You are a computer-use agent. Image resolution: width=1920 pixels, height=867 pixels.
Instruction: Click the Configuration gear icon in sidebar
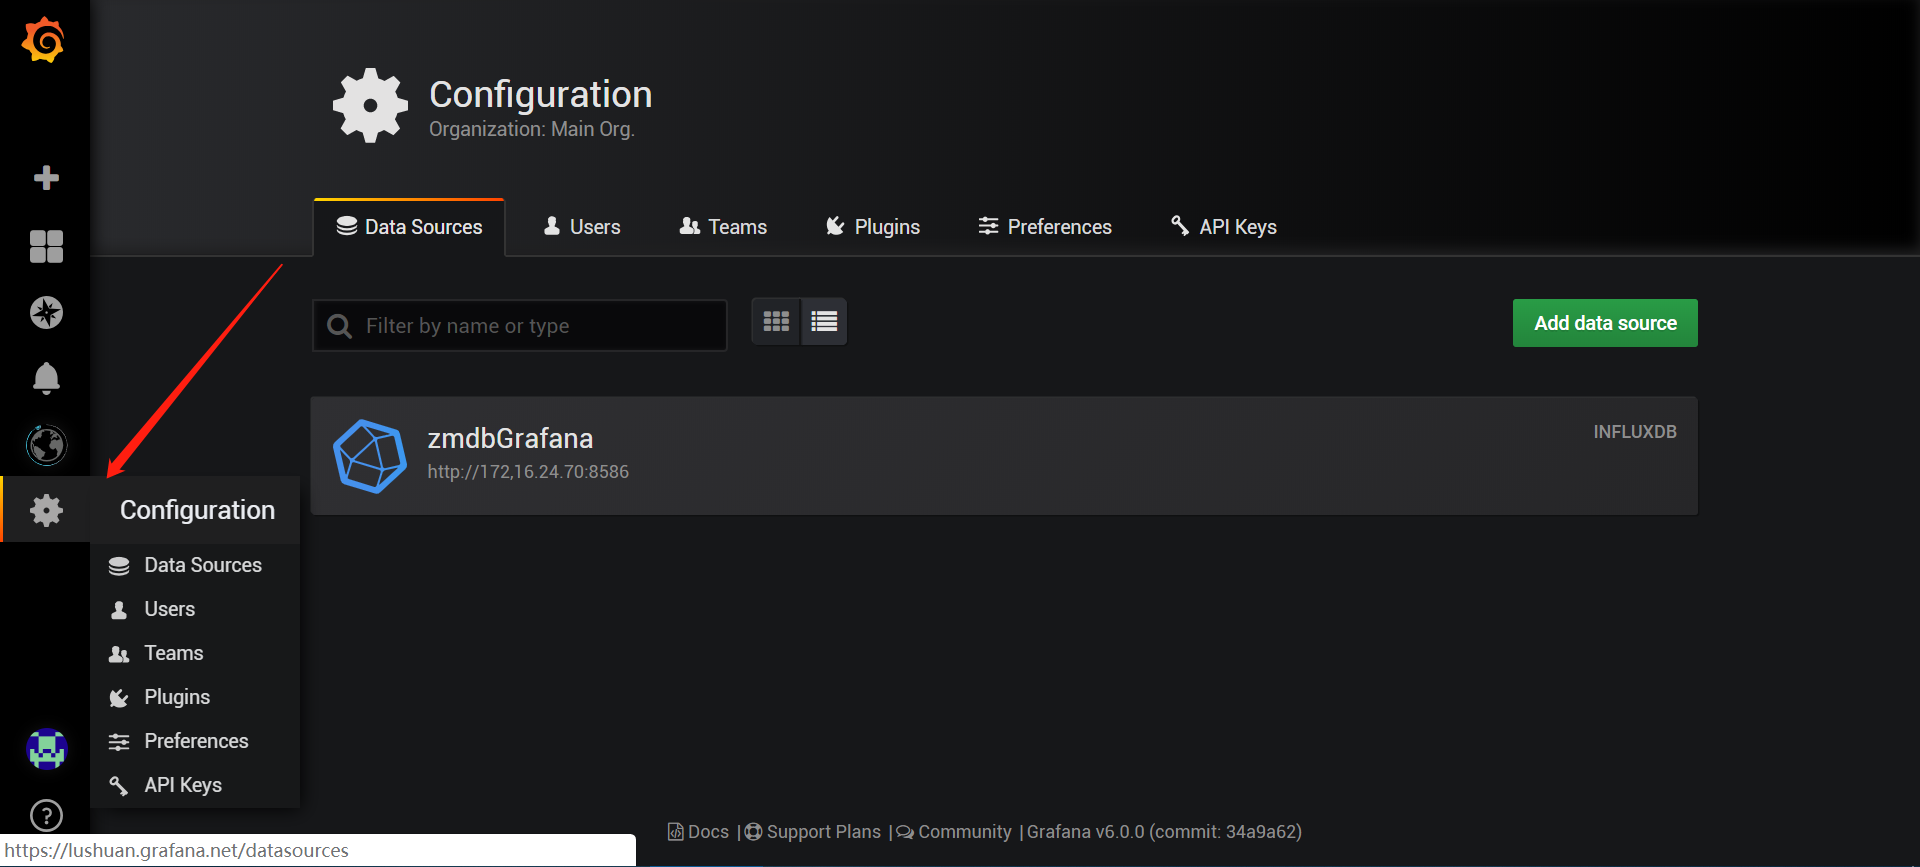(46, 511)
